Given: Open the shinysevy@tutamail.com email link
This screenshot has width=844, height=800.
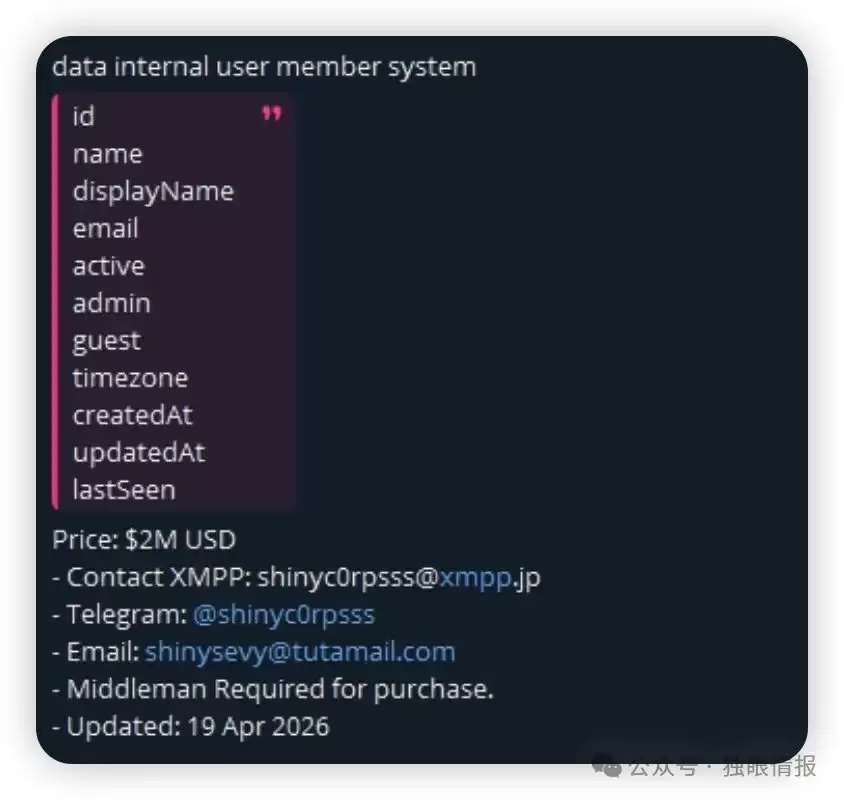Looking at the screenshot, I should 300,652.
